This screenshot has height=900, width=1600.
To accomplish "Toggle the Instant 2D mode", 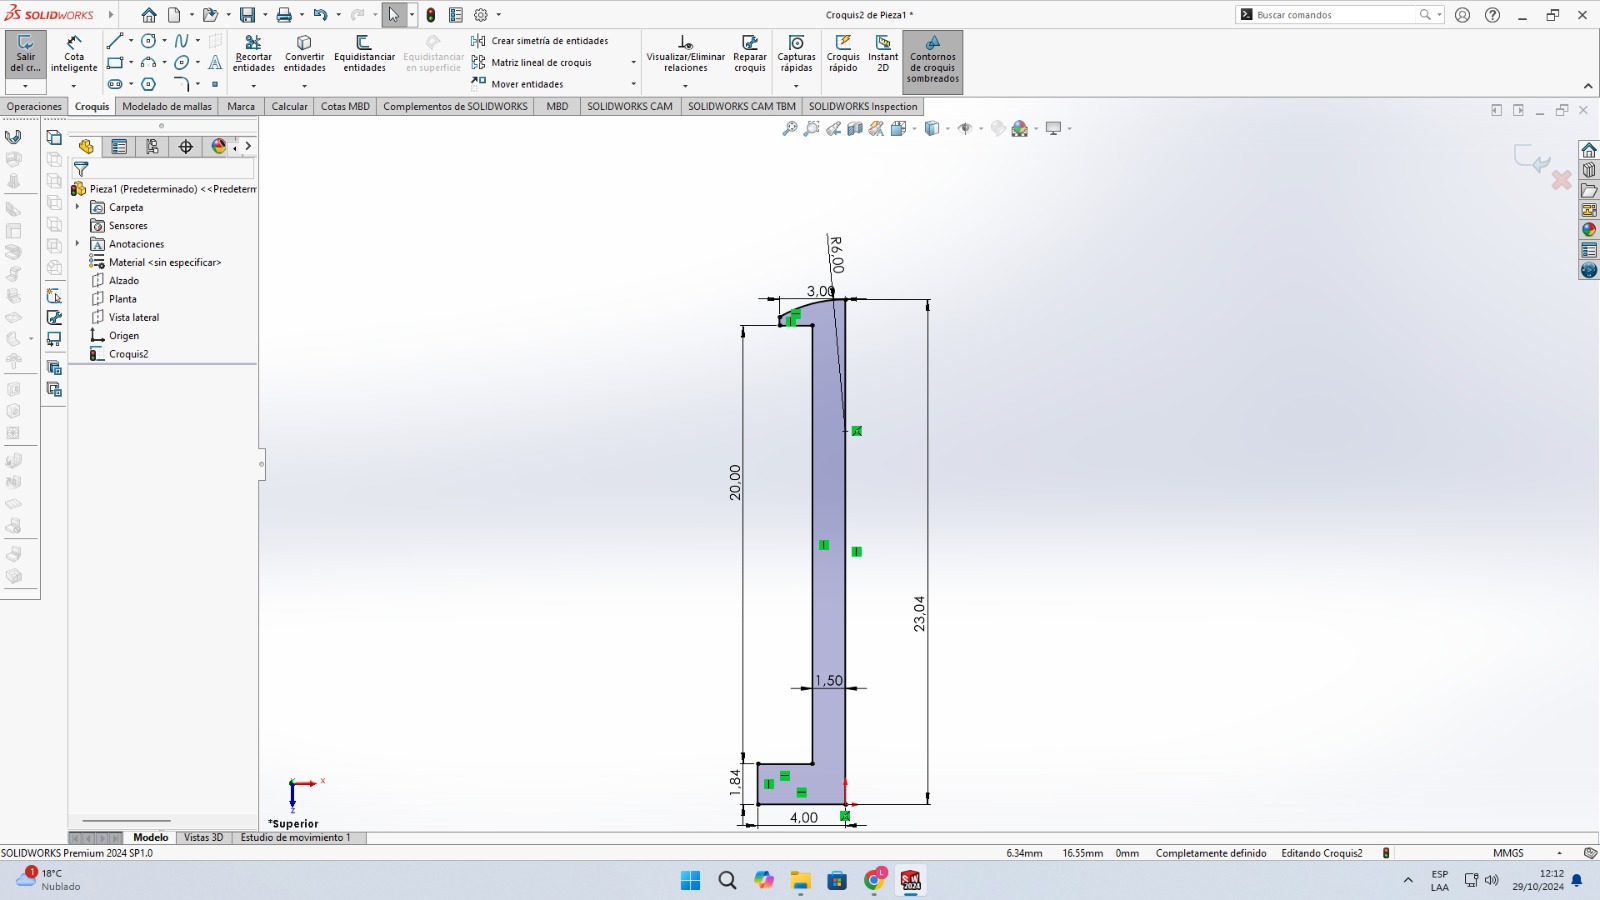I will (x=882, y=54).
